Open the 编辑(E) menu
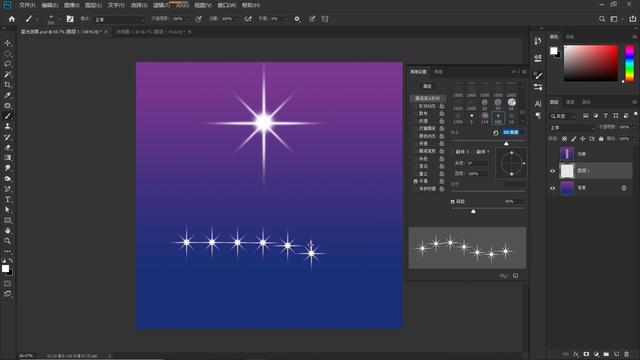Image resolution: width=640 pixels, height=360 pixels. pyautogui.click(x=50, y=5)
